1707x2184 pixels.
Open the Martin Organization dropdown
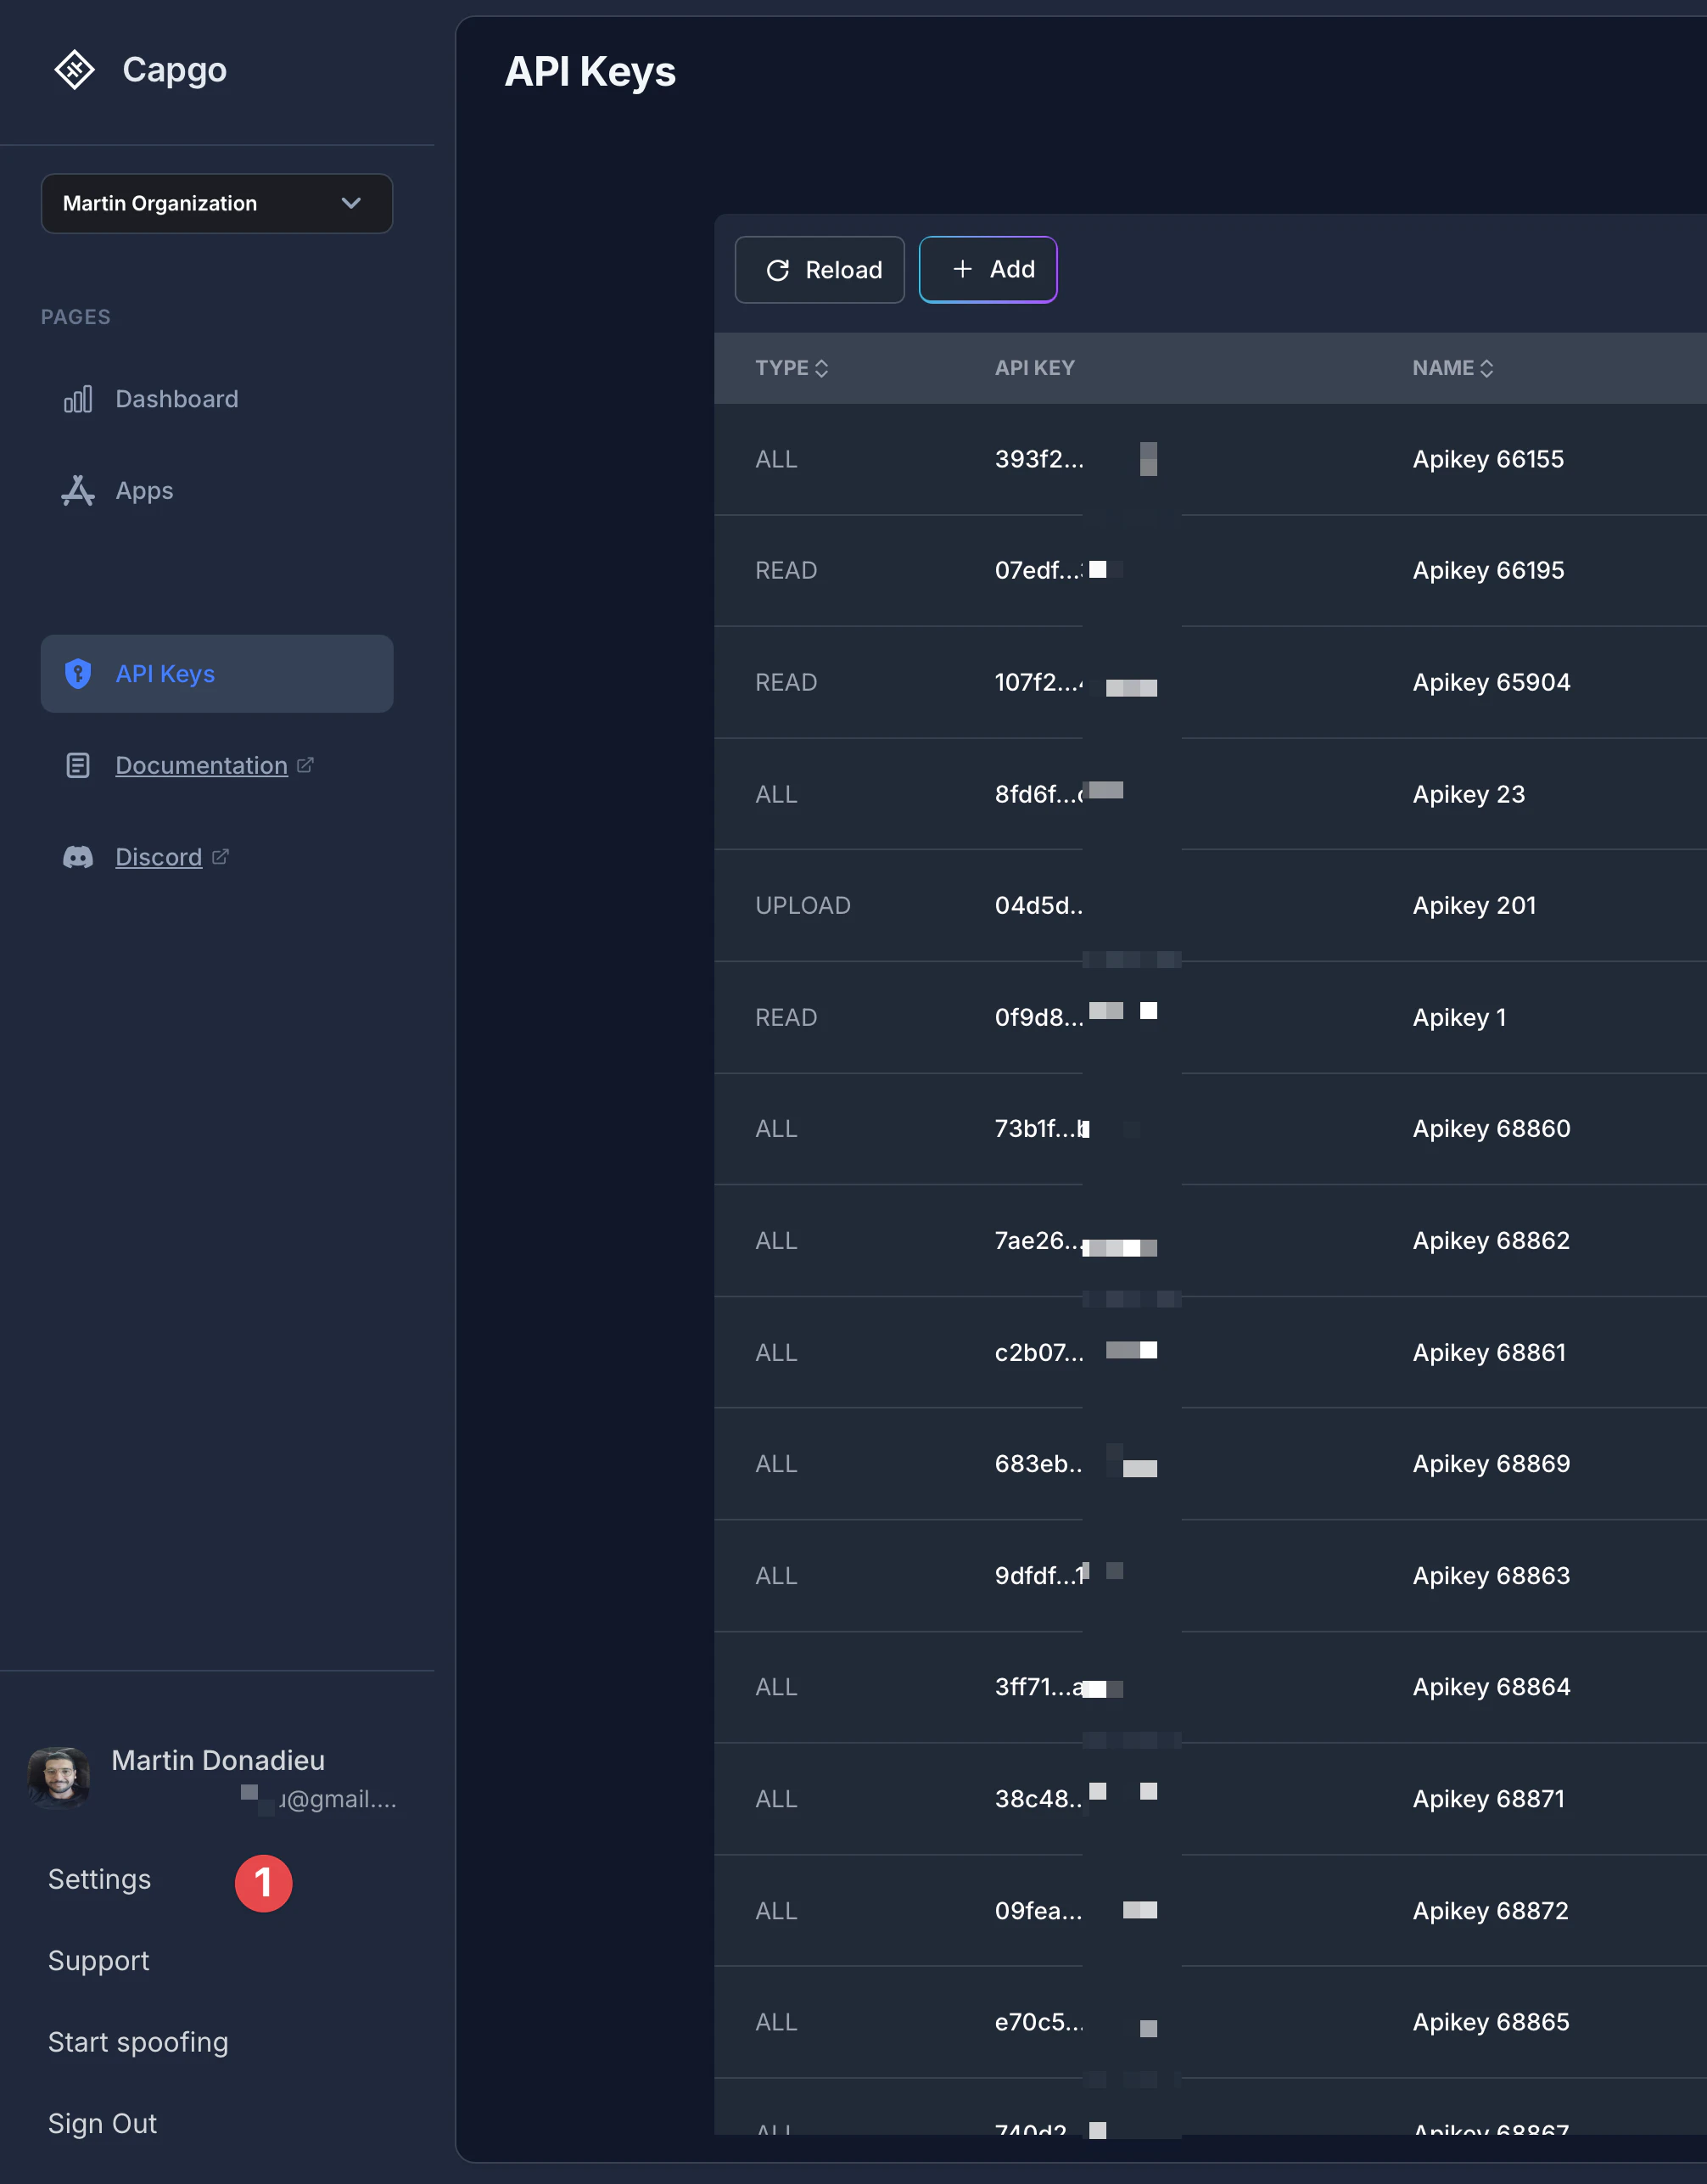[x=217, y=204]
